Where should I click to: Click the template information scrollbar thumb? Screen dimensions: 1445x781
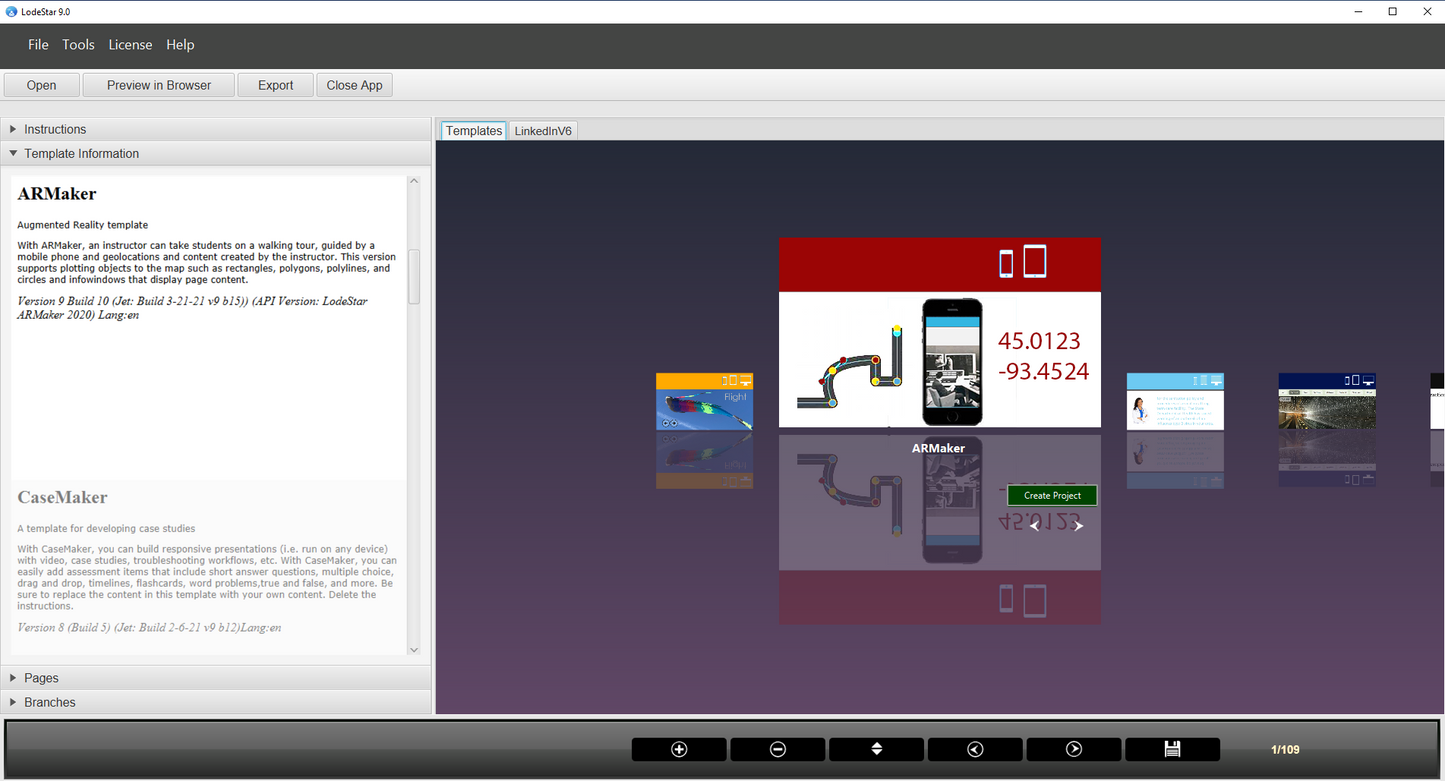[414, 277]
